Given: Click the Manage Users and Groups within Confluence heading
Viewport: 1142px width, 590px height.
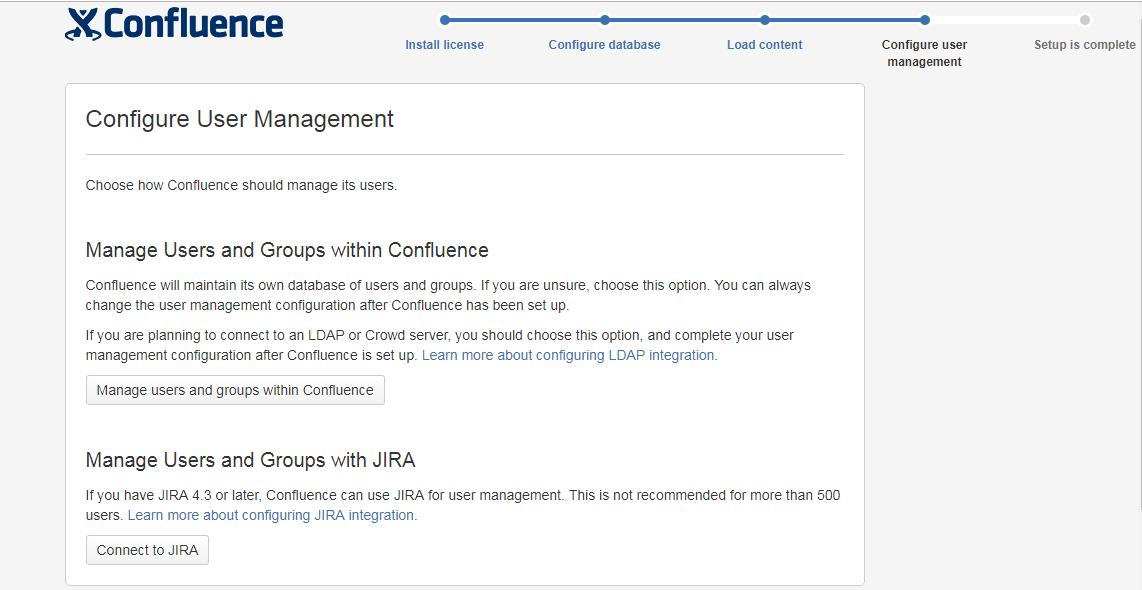Looking at the screenshot, I should tap(287, 250).
